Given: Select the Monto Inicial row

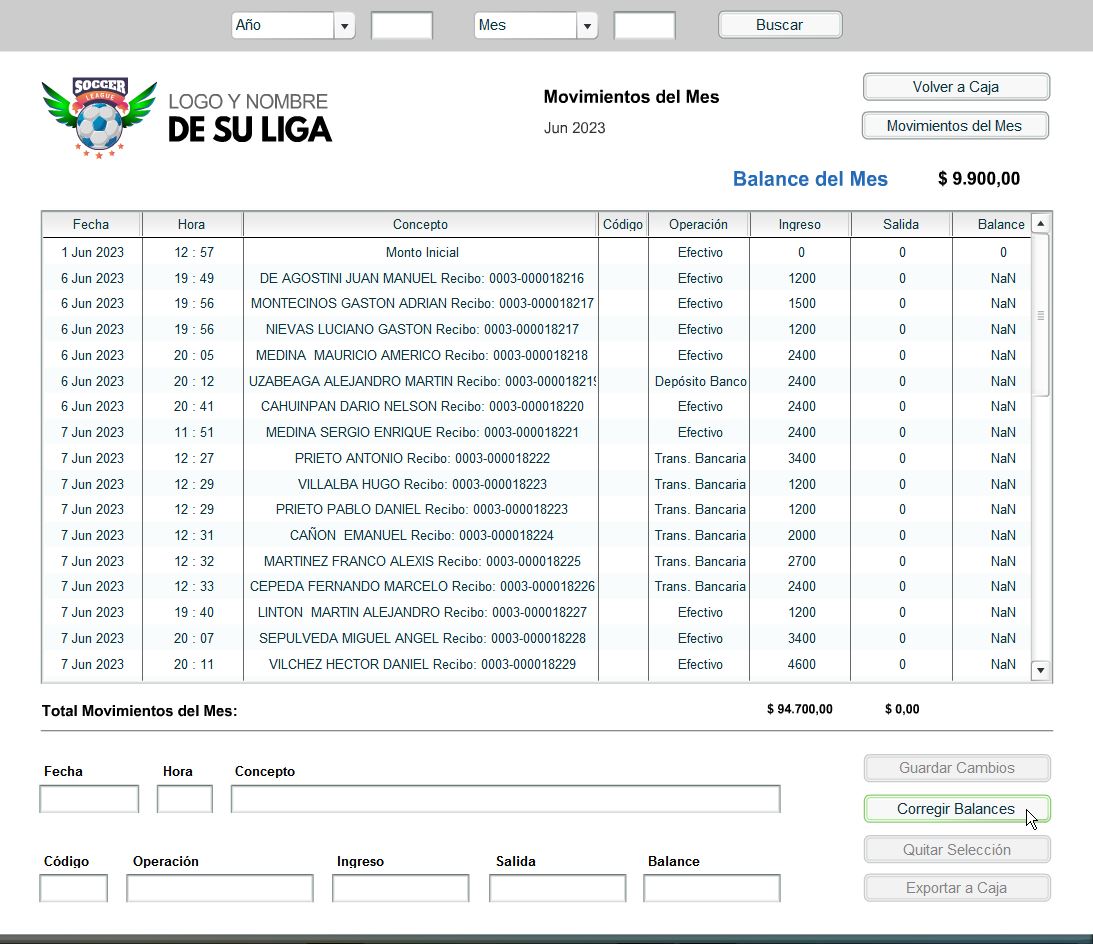Looking at the screenshot, I should pos(536,252).
